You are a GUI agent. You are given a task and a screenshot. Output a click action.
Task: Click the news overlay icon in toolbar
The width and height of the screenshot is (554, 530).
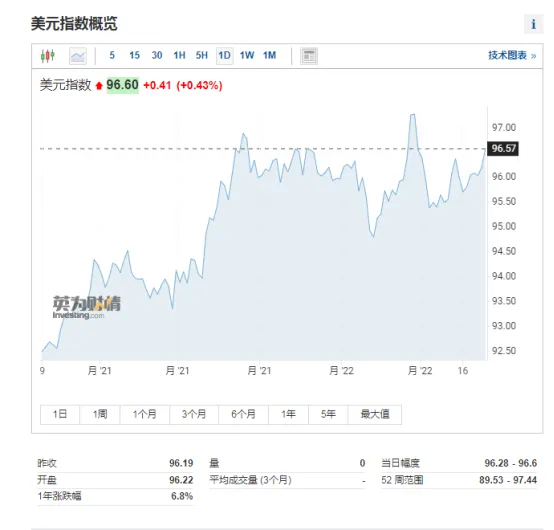pos(309,56)
